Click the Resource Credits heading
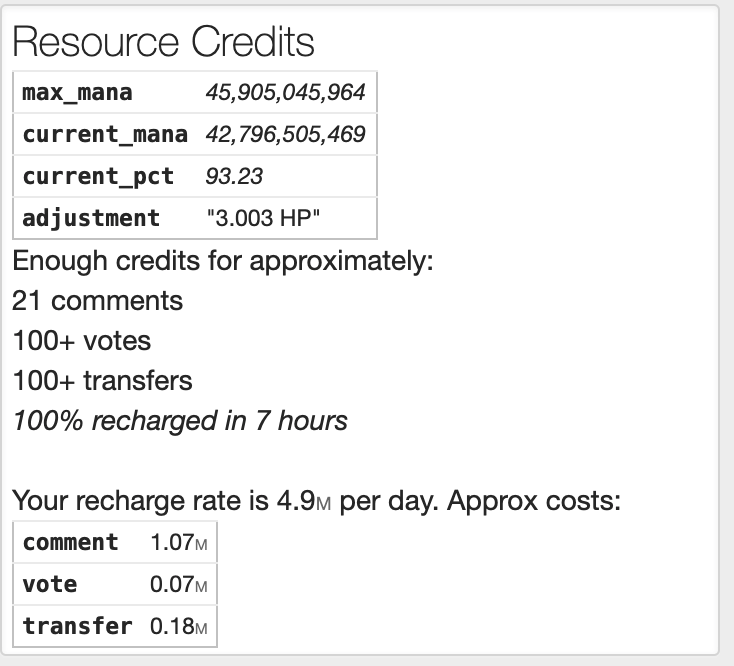This screenshot has width=734, height=666. coord(163,42)
